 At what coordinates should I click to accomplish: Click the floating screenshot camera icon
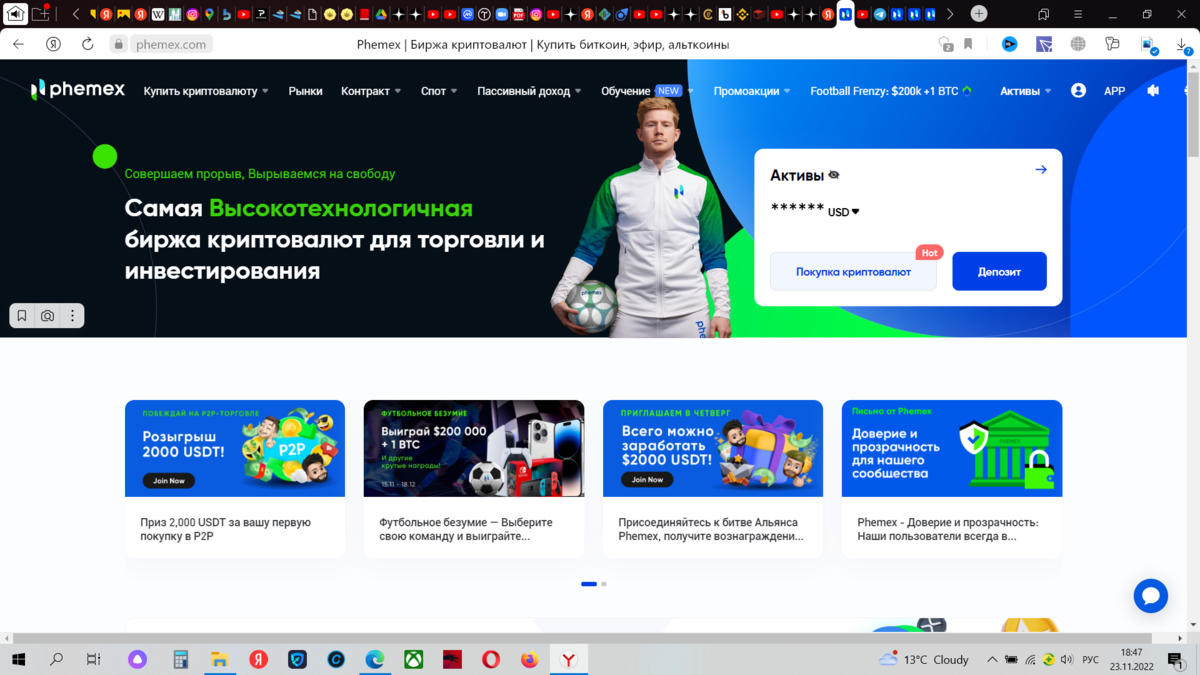pyautogui.click(x=47, y=316)
